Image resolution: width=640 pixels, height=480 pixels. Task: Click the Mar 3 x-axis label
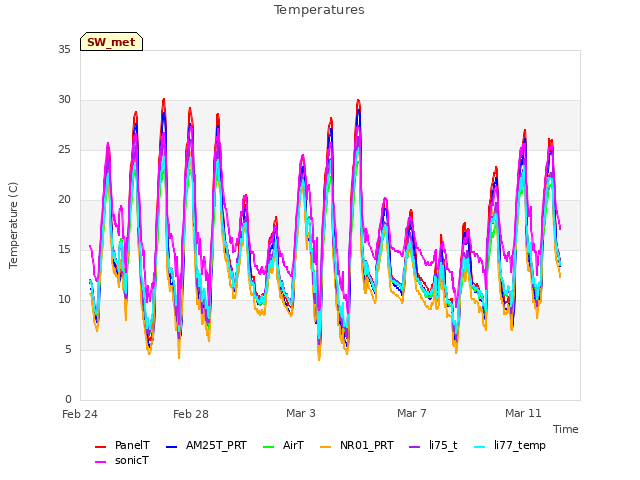click(x=301, y=413)
